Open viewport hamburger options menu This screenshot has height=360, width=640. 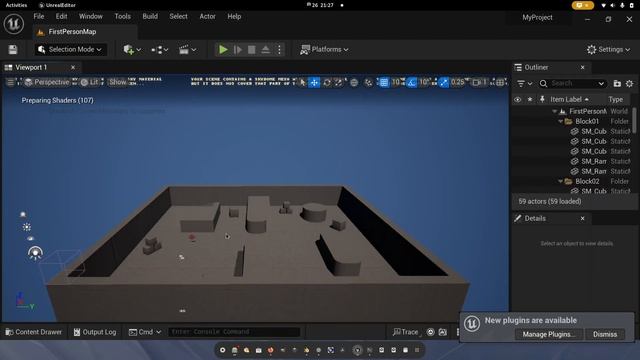coord(10,82)
